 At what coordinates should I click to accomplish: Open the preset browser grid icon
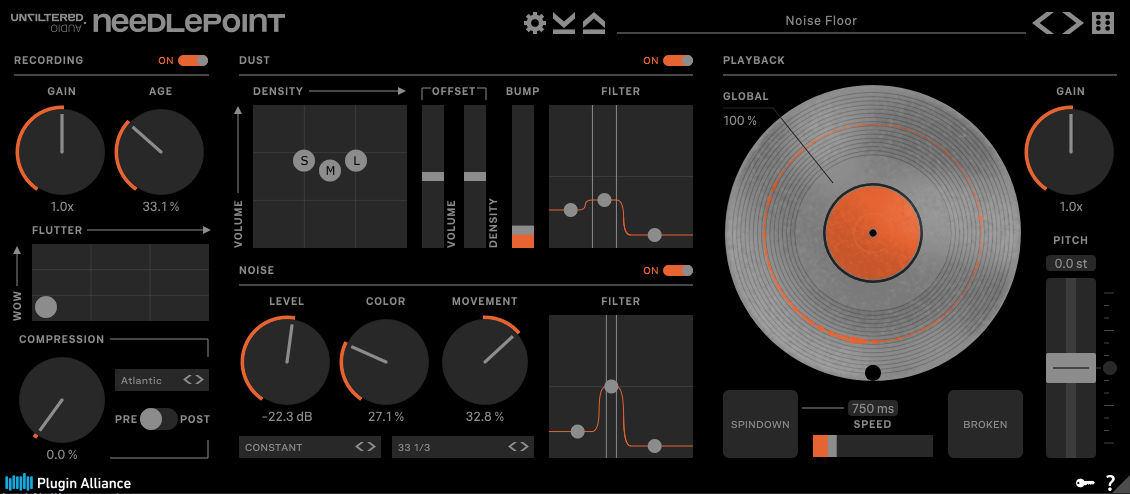pos(1103,23)
